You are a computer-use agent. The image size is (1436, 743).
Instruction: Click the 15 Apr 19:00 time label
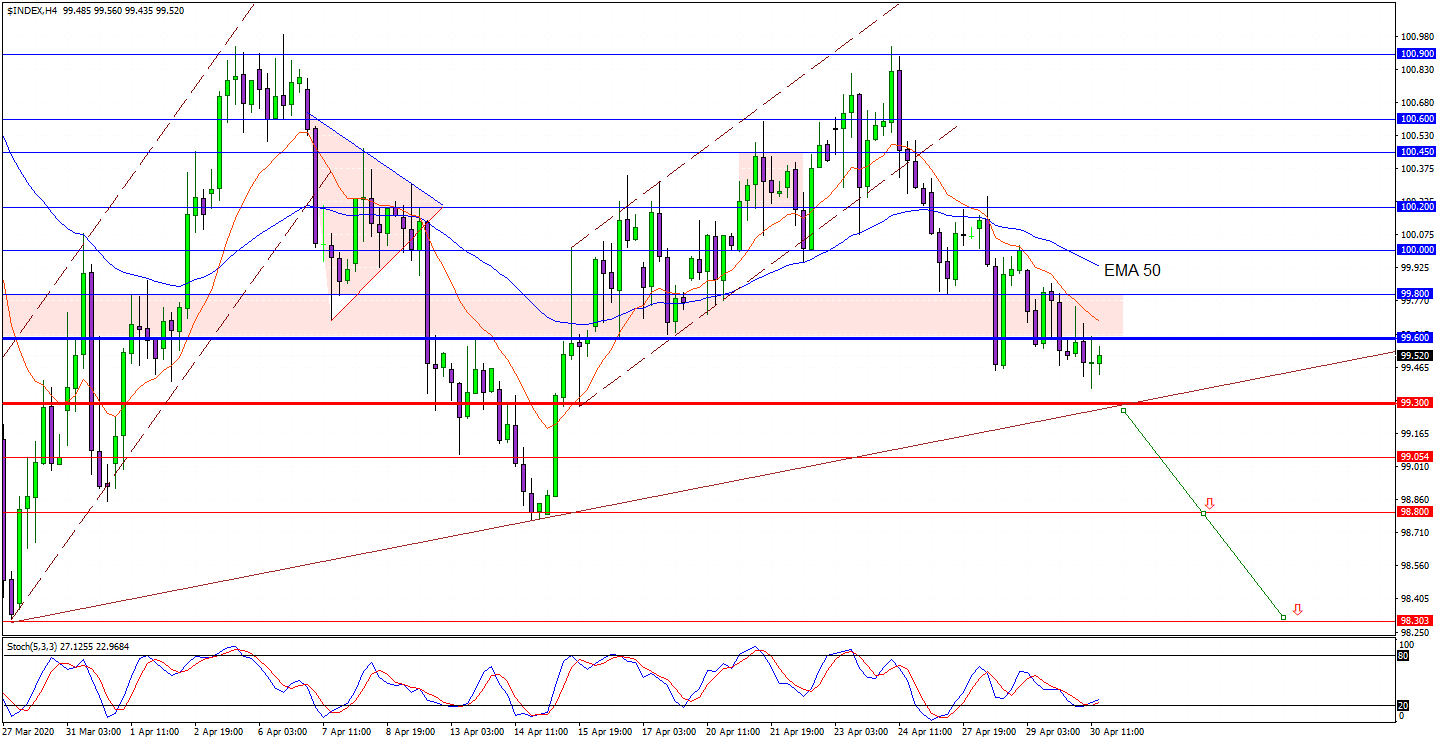(x=605, y=732)
